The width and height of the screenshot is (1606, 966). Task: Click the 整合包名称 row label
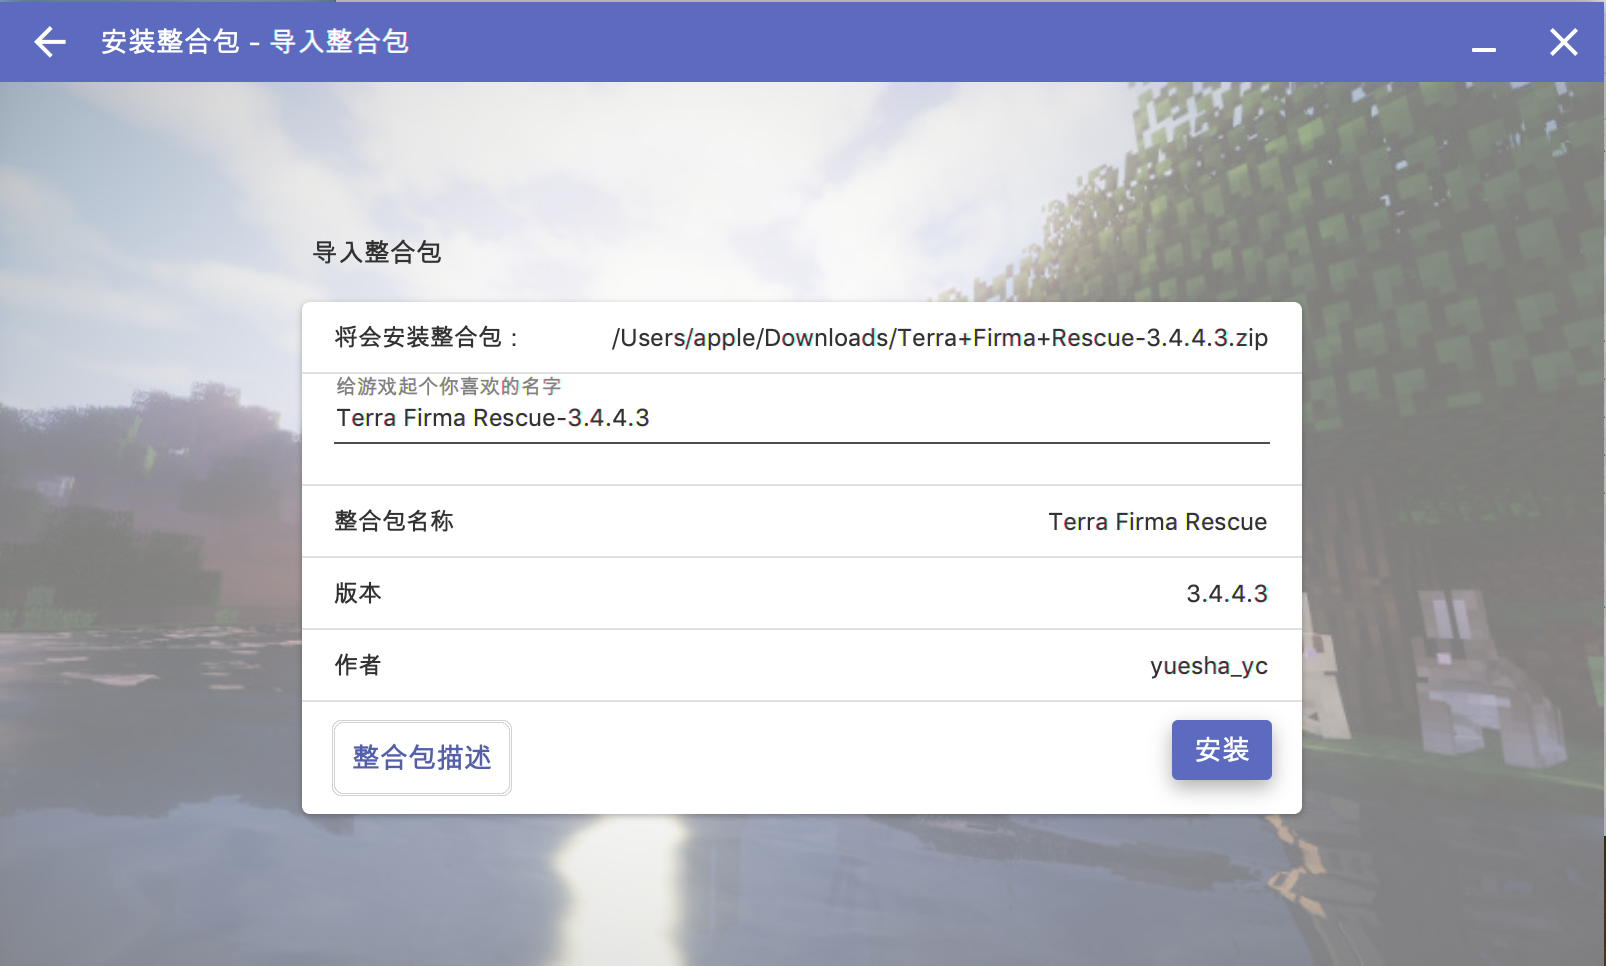click(x=394, y=521)
